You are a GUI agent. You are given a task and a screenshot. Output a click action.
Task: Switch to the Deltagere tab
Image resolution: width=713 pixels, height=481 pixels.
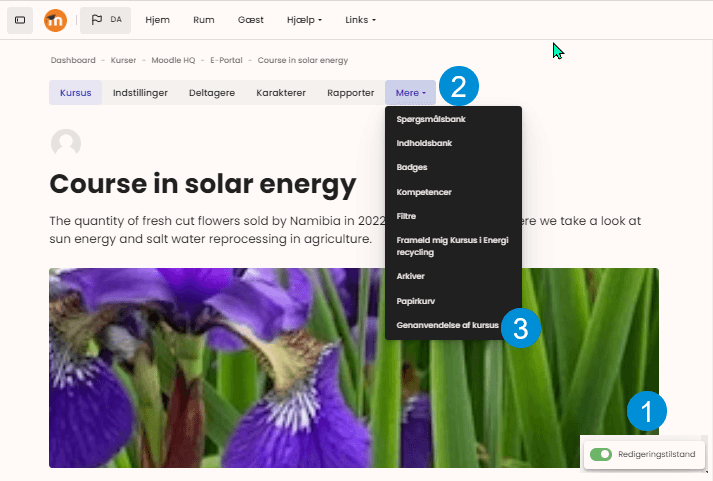212,93
